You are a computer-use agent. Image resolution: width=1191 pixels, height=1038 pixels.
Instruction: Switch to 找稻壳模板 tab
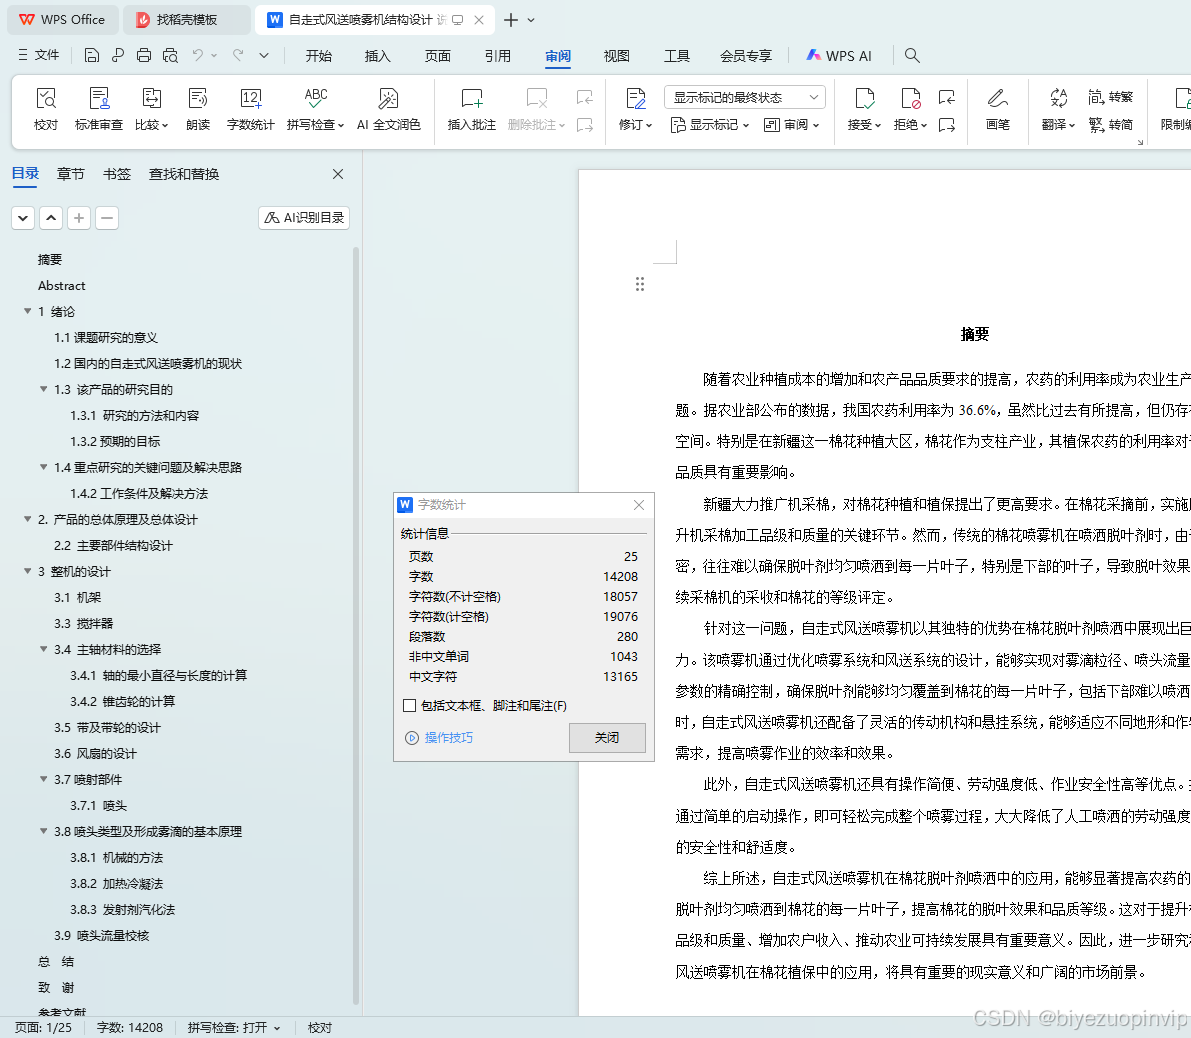187,20
